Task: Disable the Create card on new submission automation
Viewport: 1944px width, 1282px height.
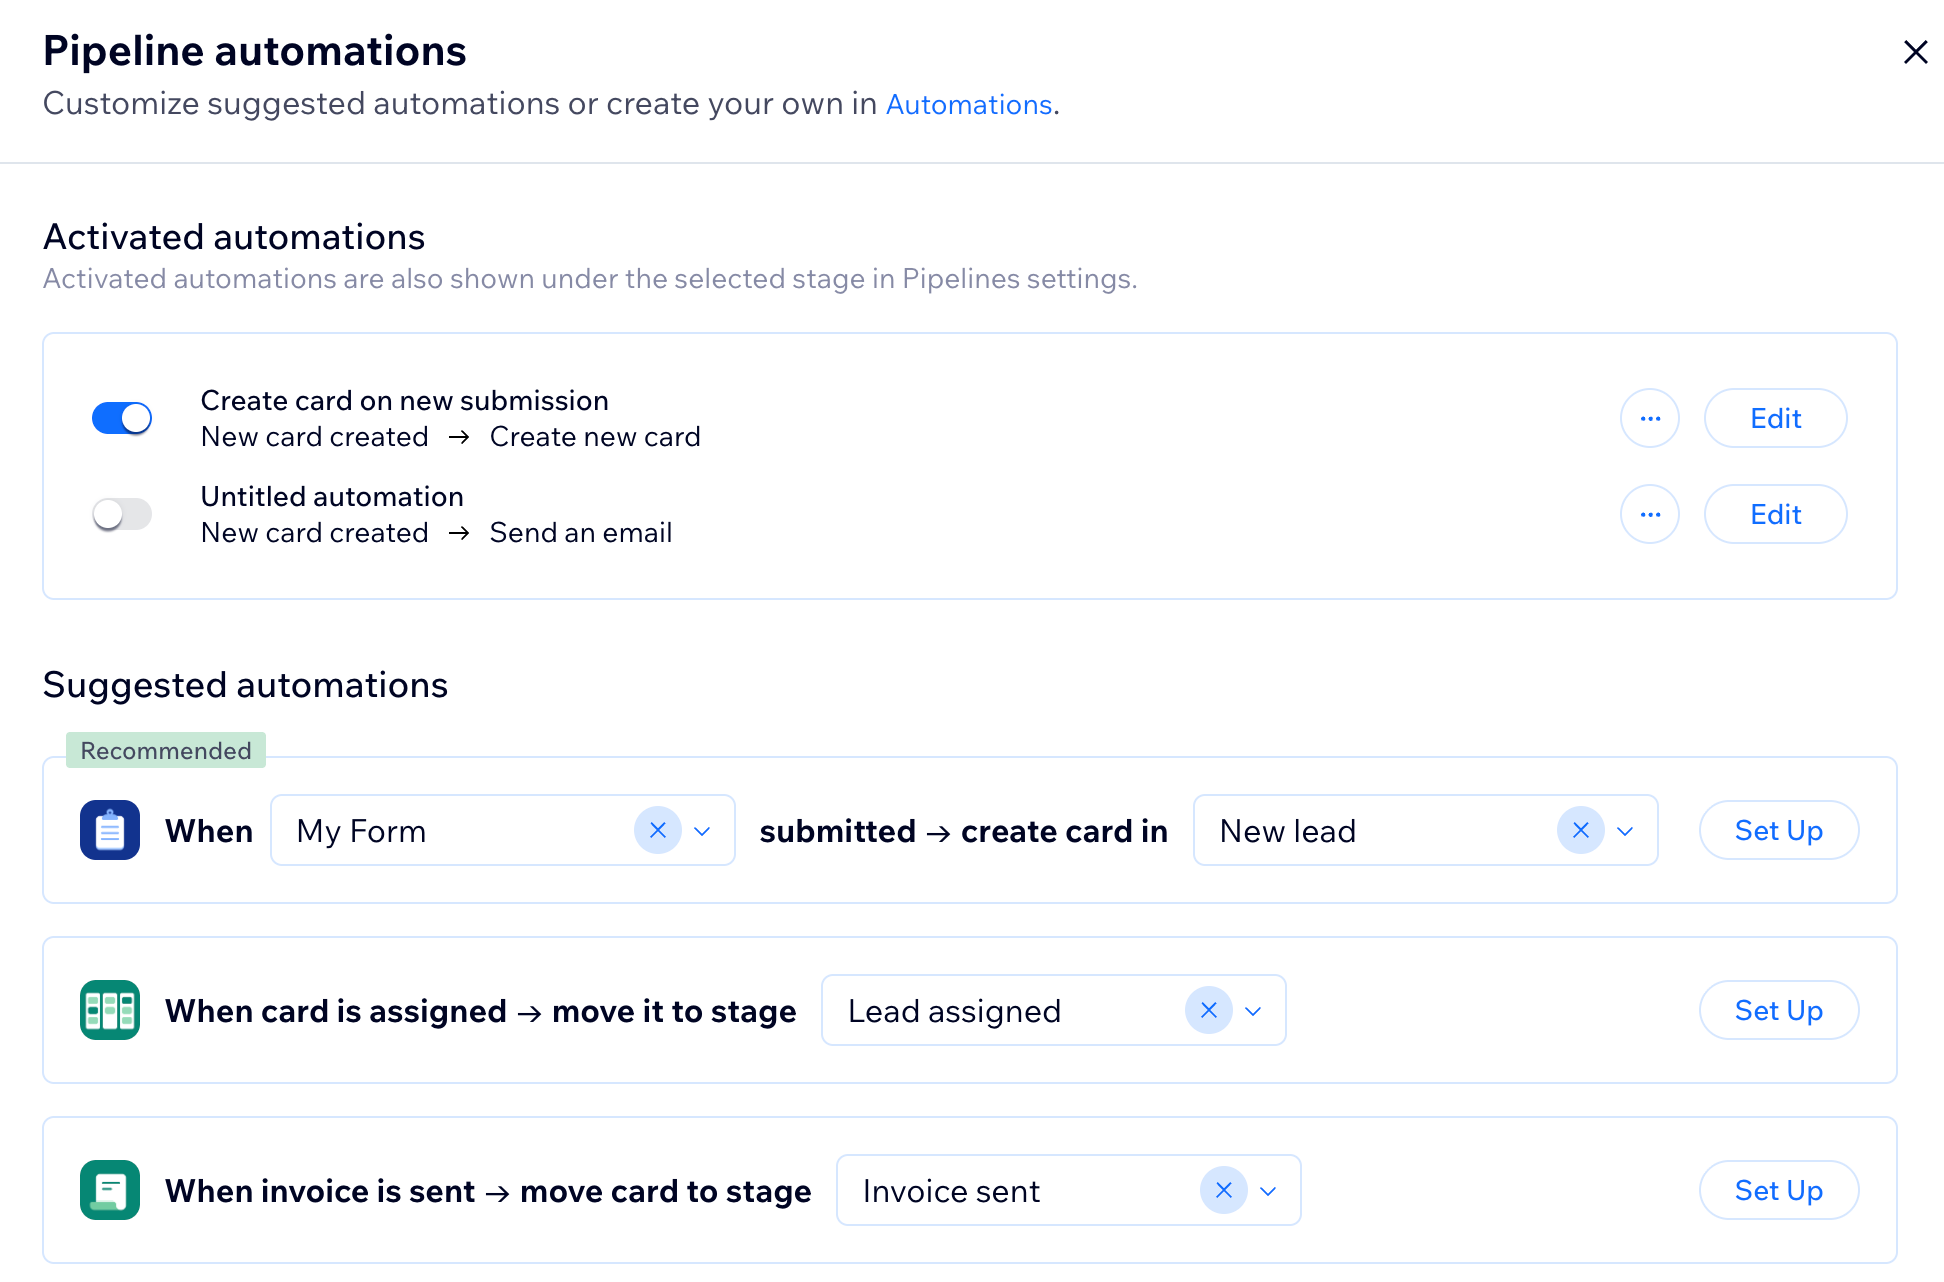Action: click(122, 418)
